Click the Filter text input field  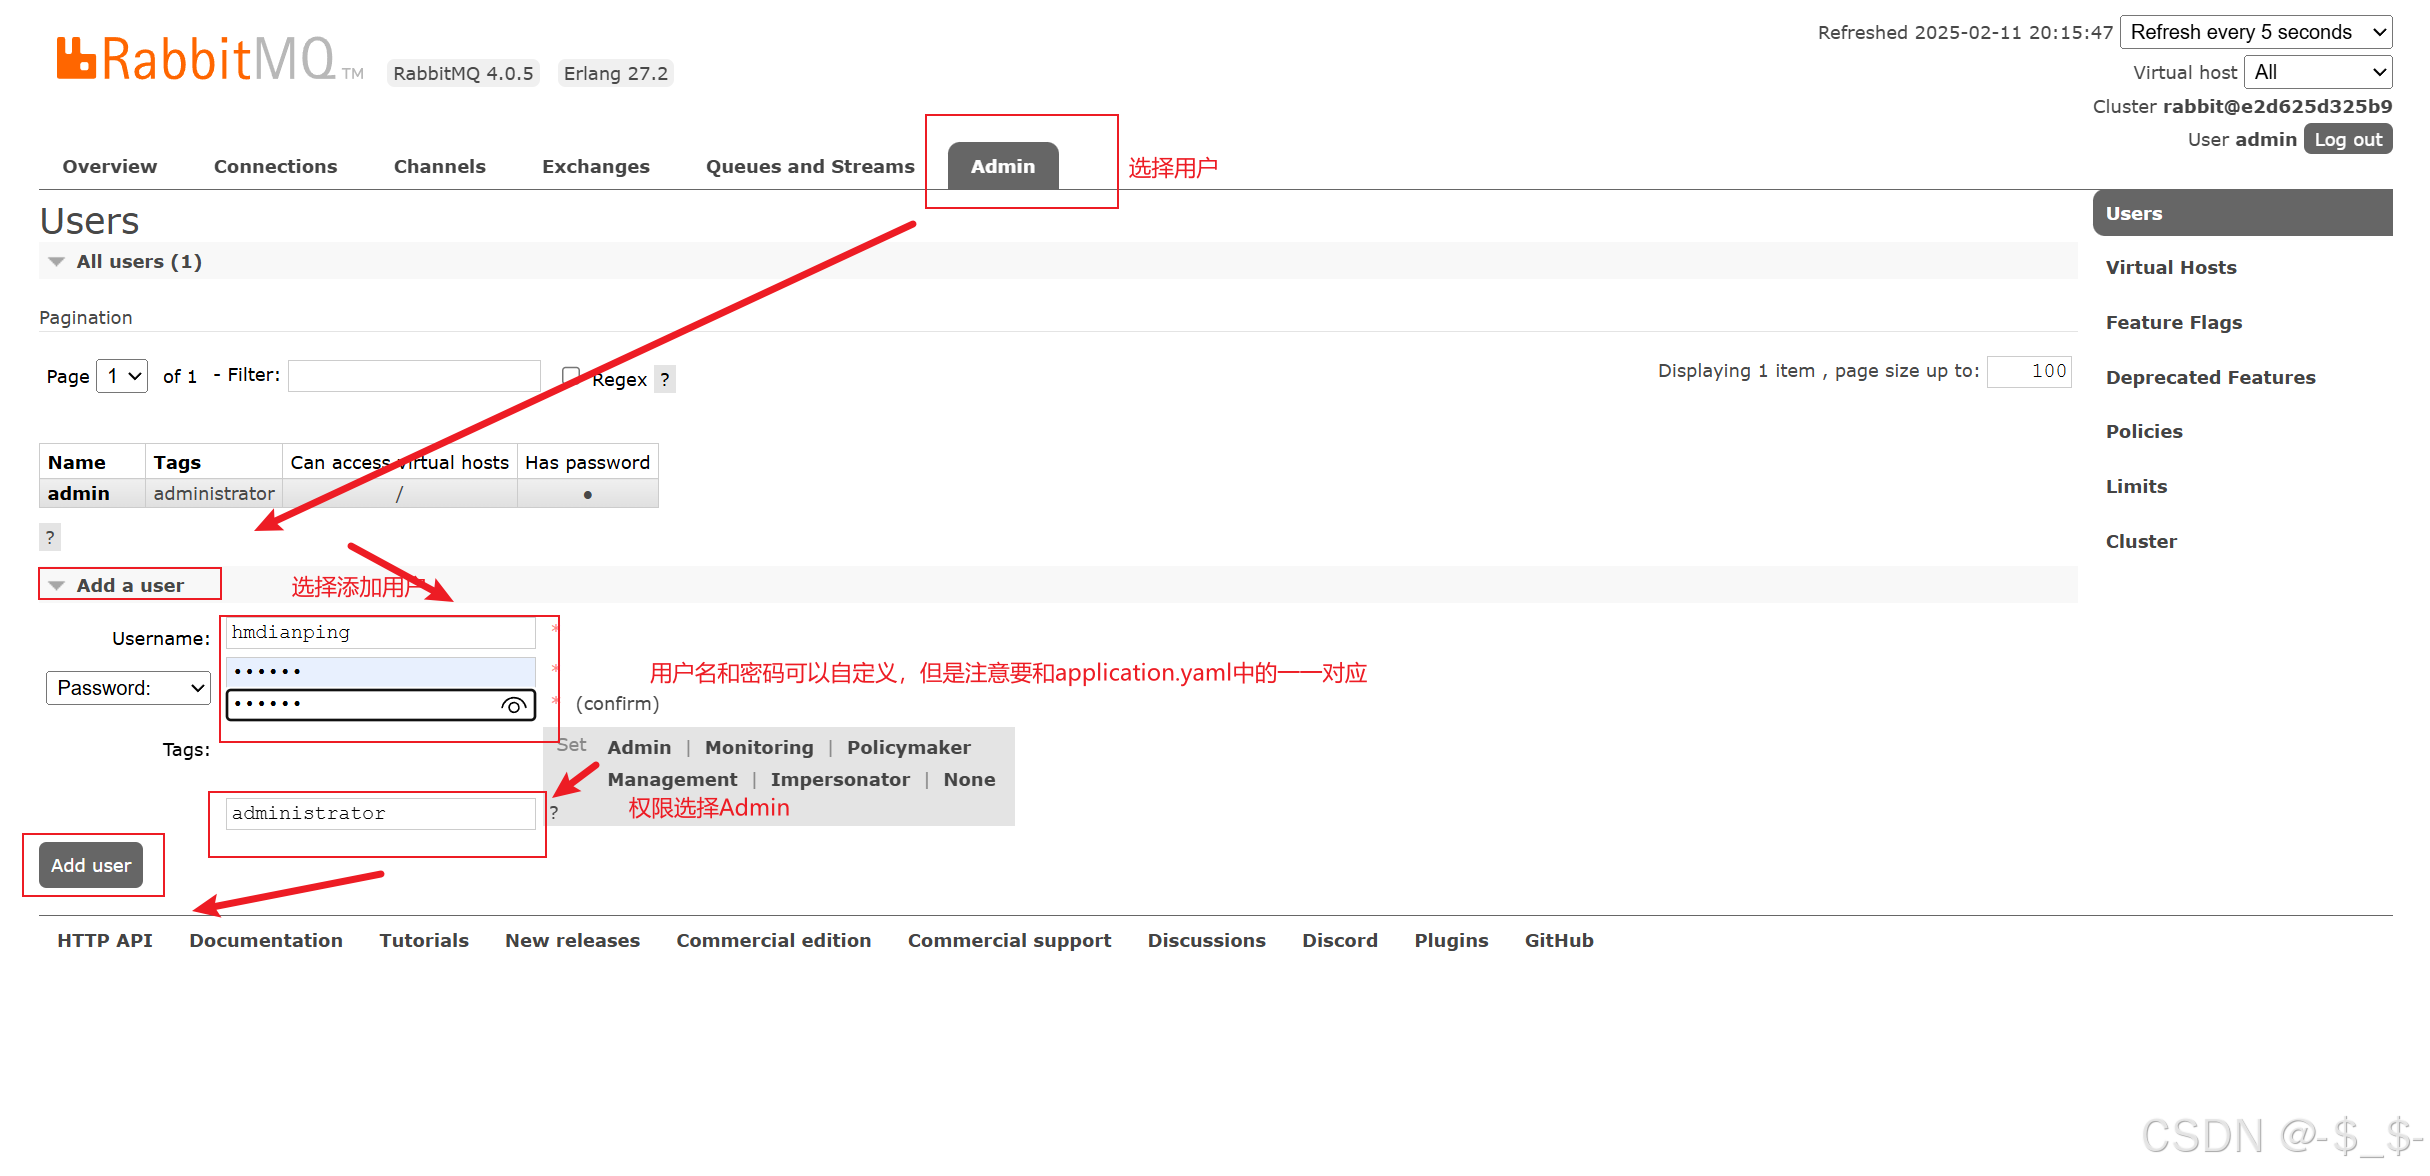pyautogui.click(x=414, y=376)
